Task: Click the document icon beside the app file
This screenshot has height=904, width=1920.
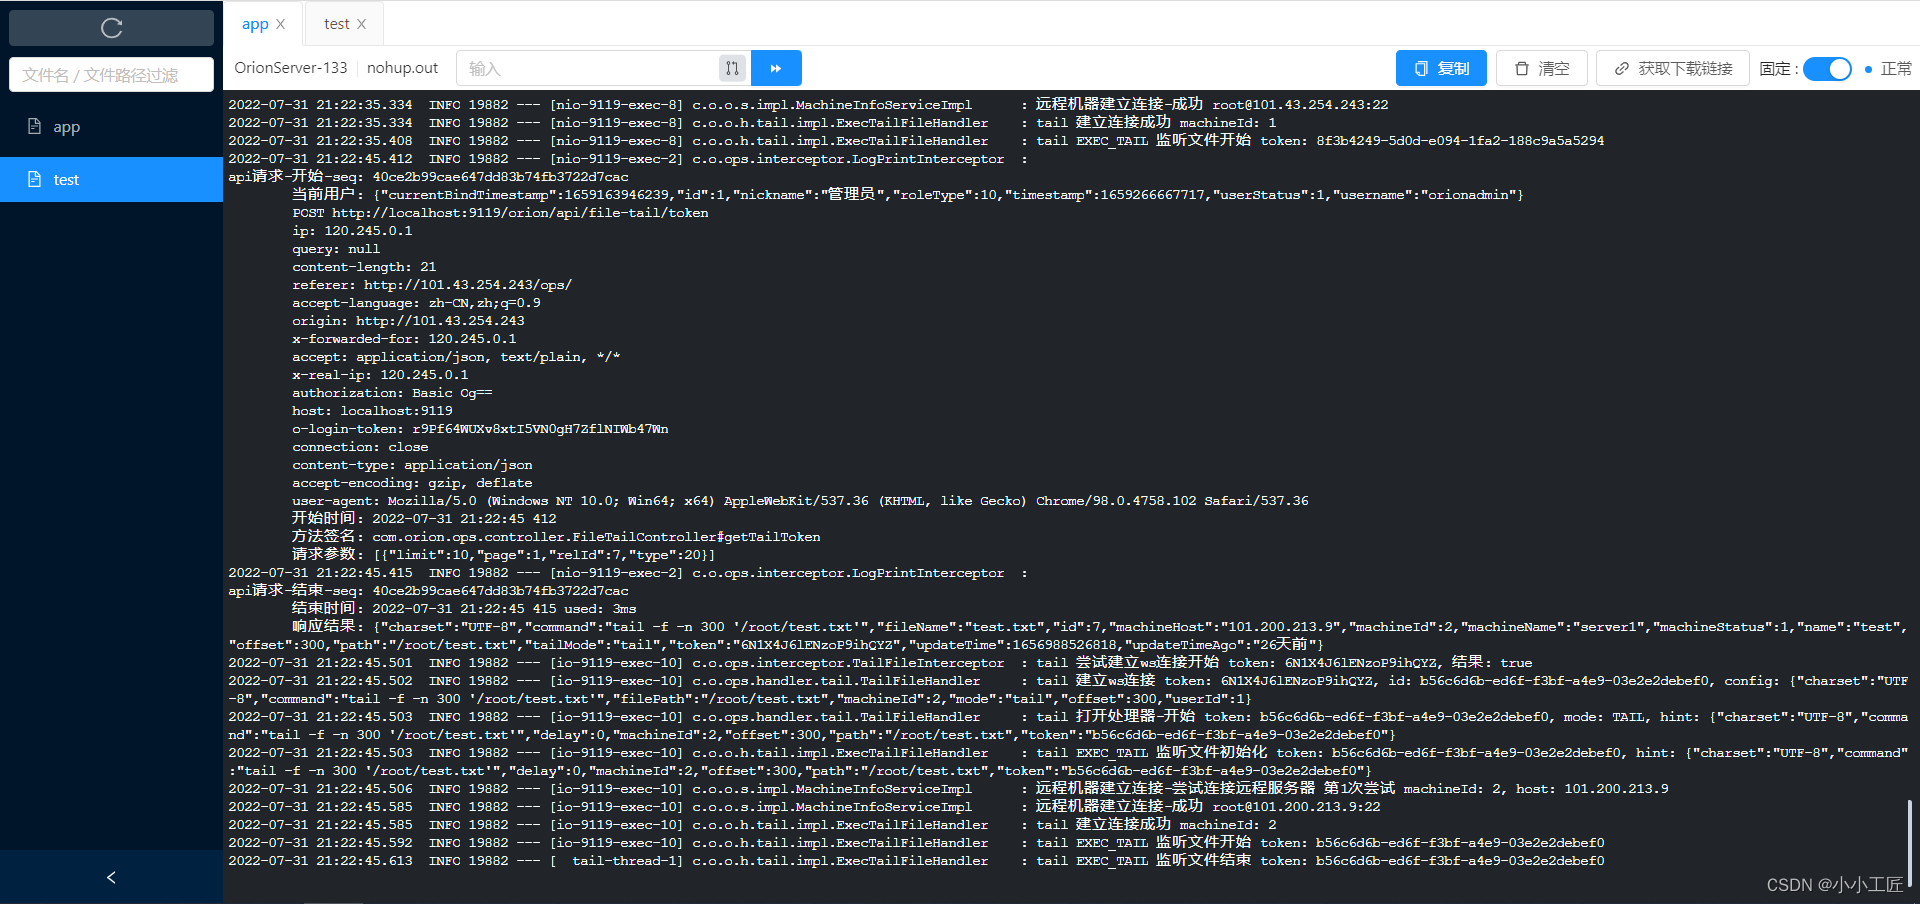Action: [35, 126]
